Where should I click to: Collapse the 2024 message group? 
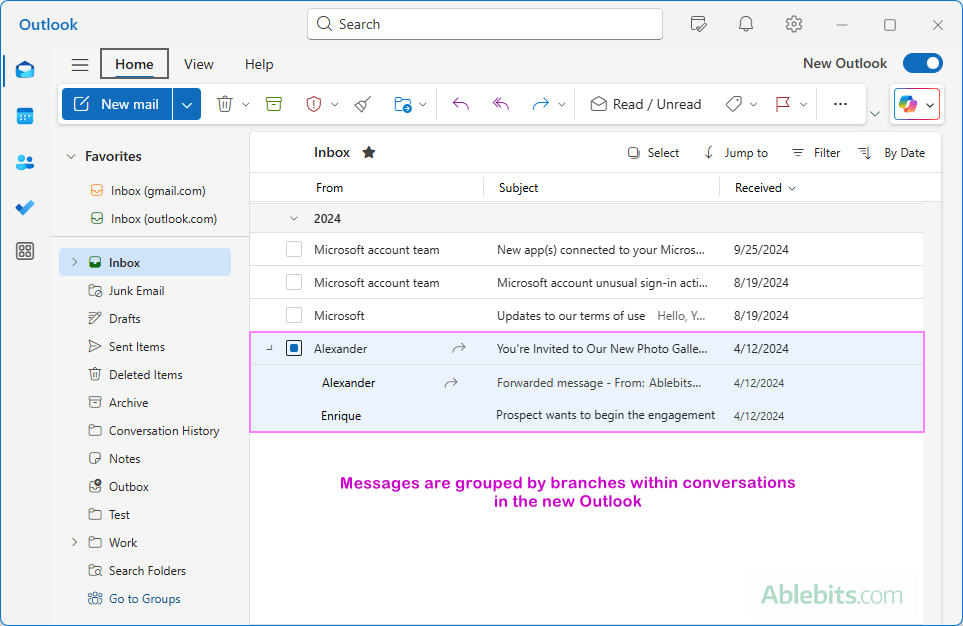coord(294,219)
